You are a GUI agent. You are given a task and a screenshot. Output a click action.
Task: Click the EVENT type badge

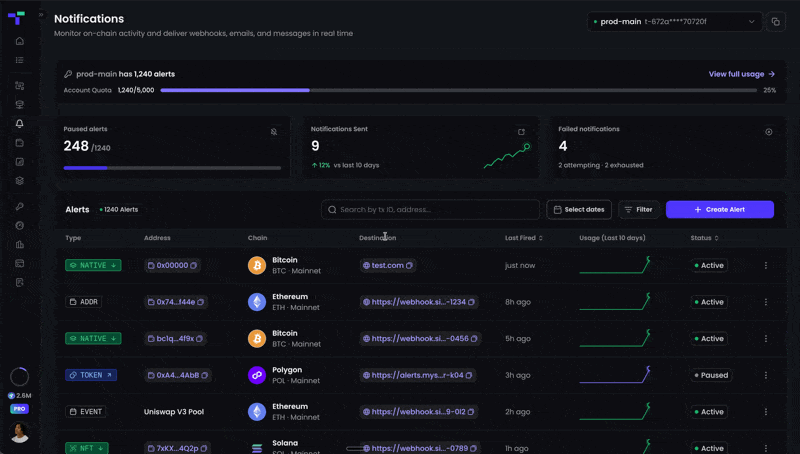[x=86, y=412]
